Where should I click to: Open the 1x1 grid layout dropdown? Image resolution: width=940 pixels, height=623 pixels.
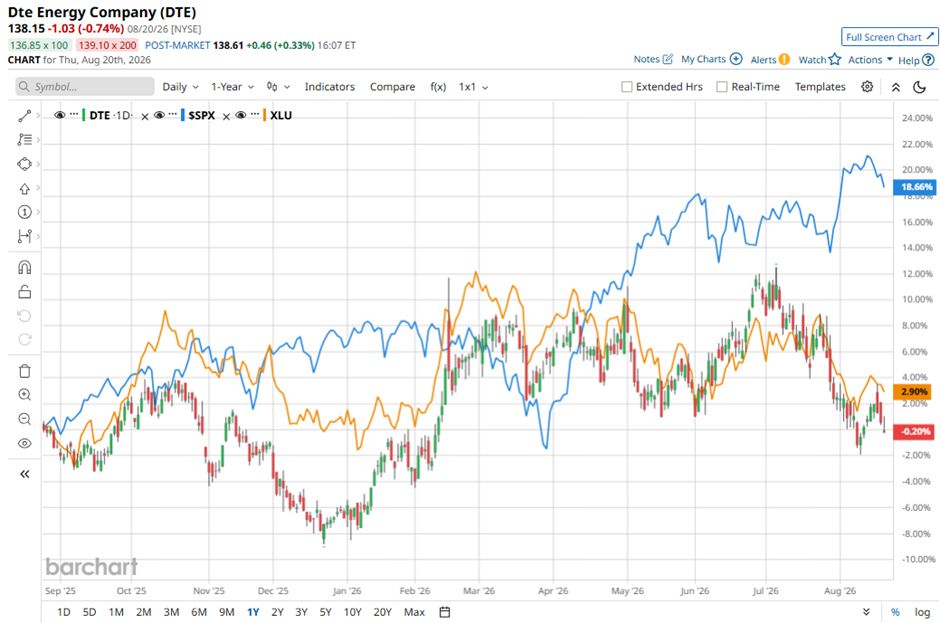coord(474,87)
